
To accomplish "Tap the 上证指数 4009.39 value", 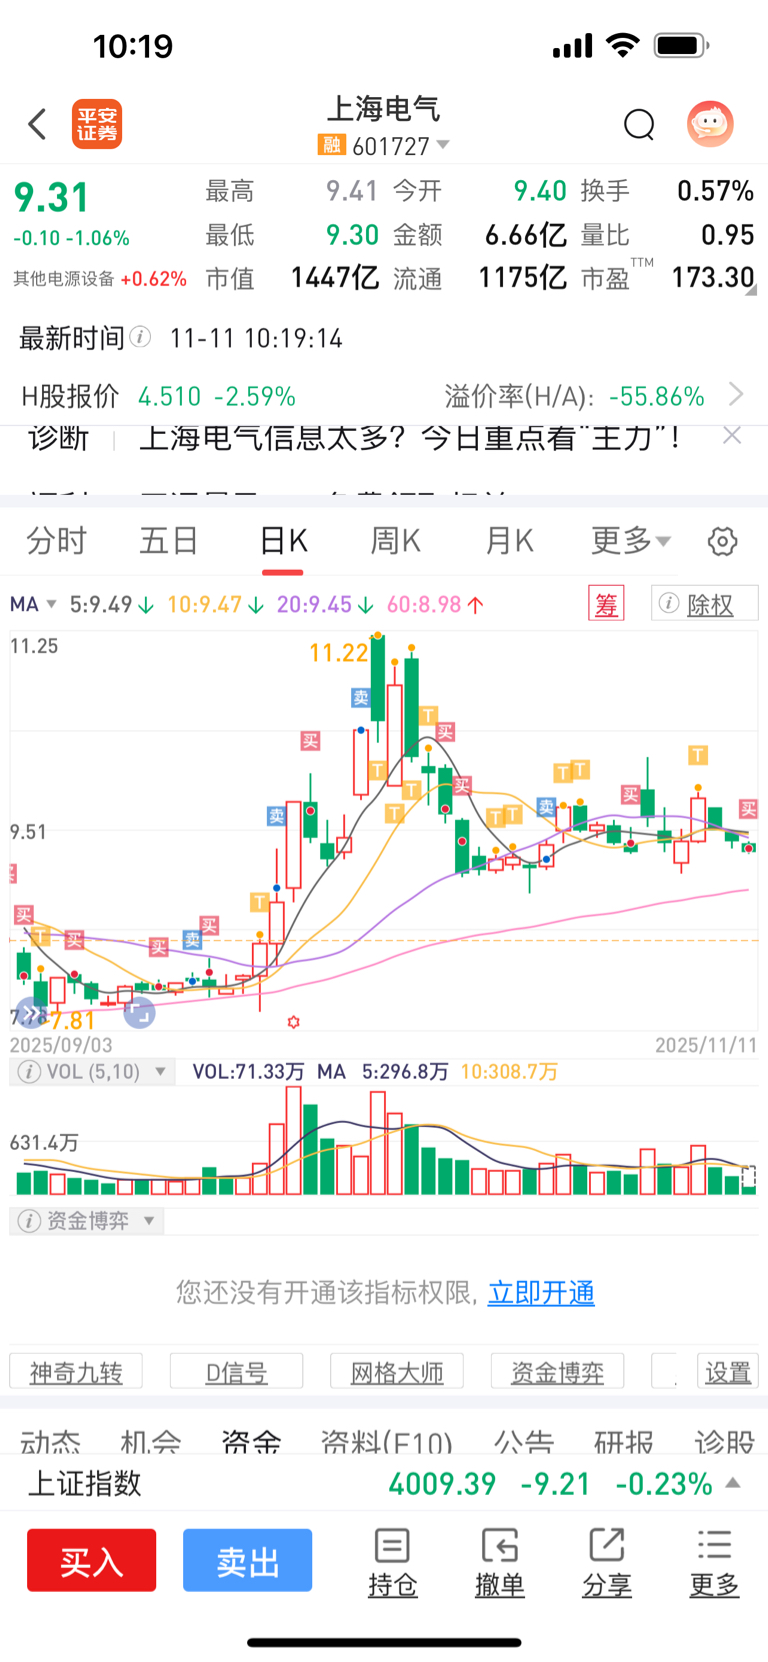I will point(442,1483).
